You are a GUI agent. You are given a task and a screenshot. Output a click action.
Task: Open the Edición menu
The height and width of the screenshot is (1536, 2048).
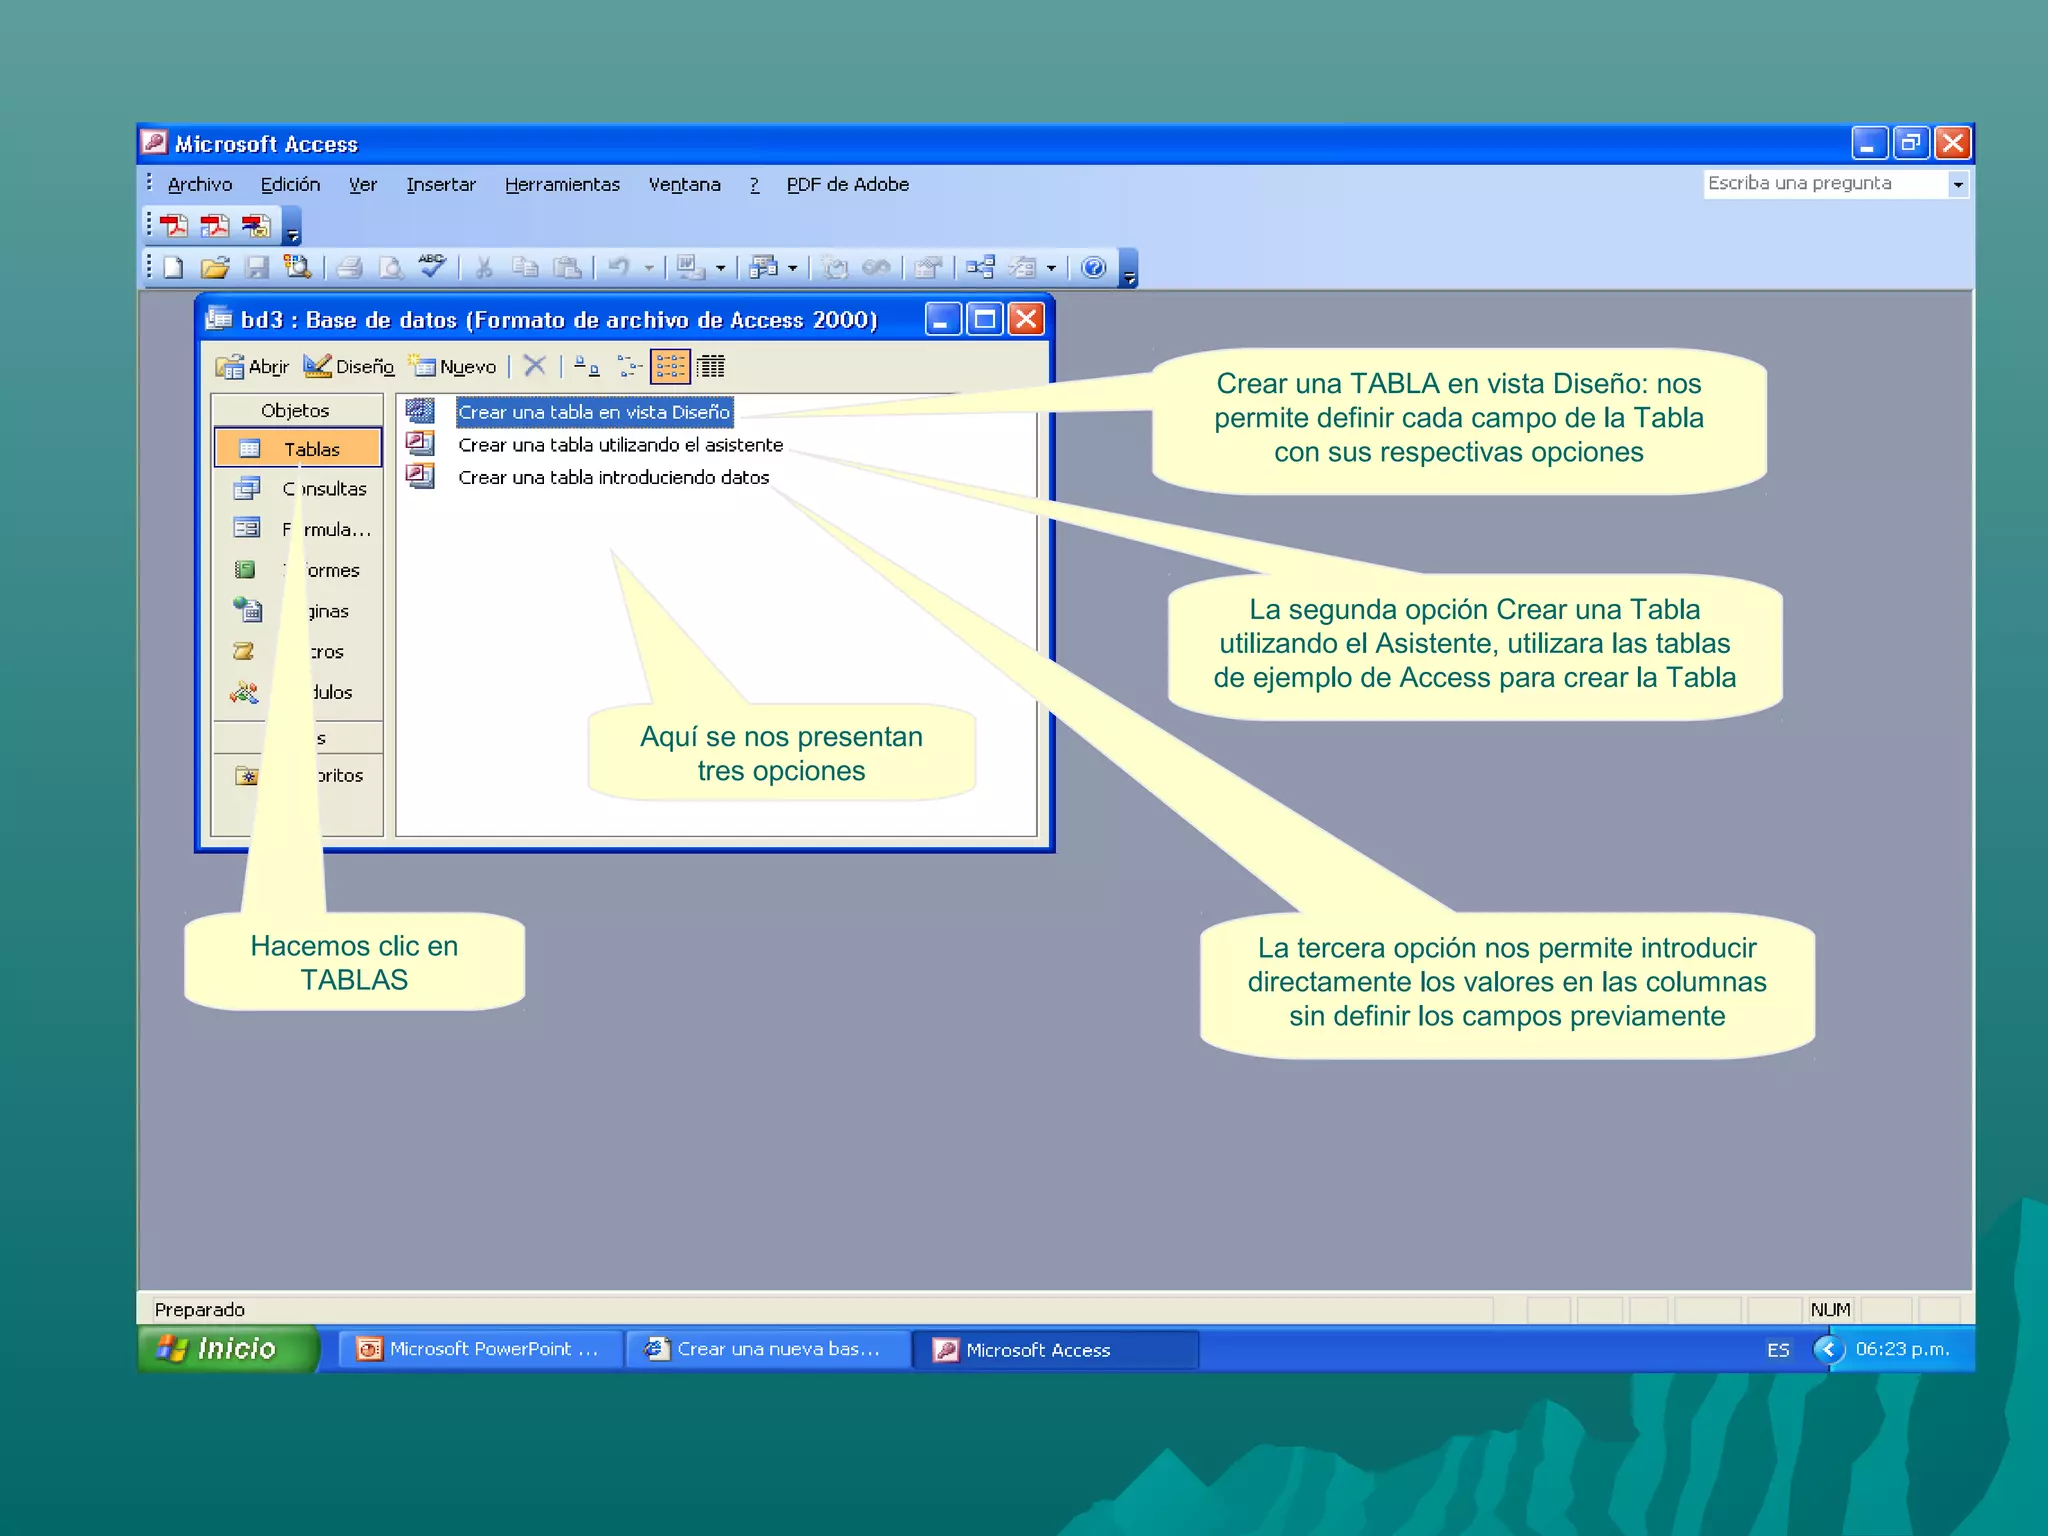(290, 184)
